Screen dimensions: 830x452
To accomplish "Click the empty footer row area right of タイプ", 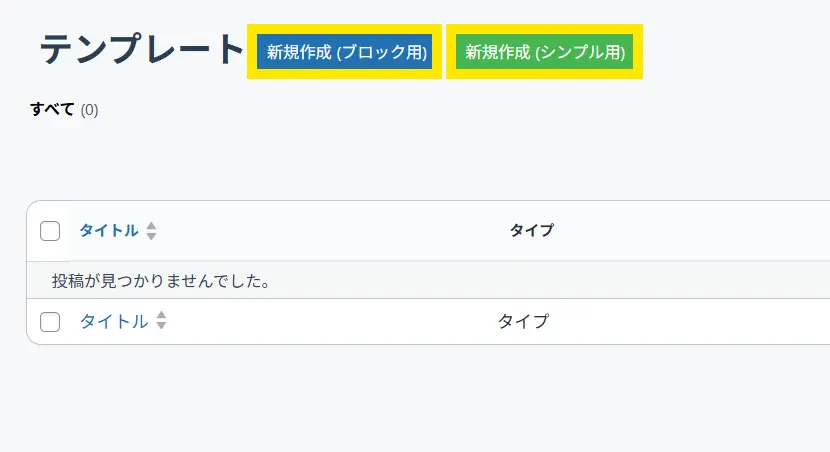I will pos(700,321).
